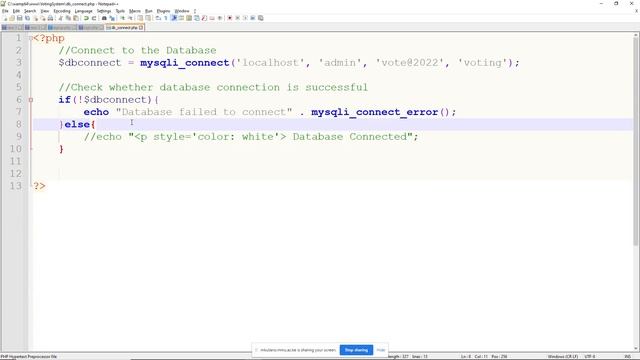The width and height of the screenshot is (640, 360).
Task: Click Stop sharing button
Action: (x=356, y=350)
